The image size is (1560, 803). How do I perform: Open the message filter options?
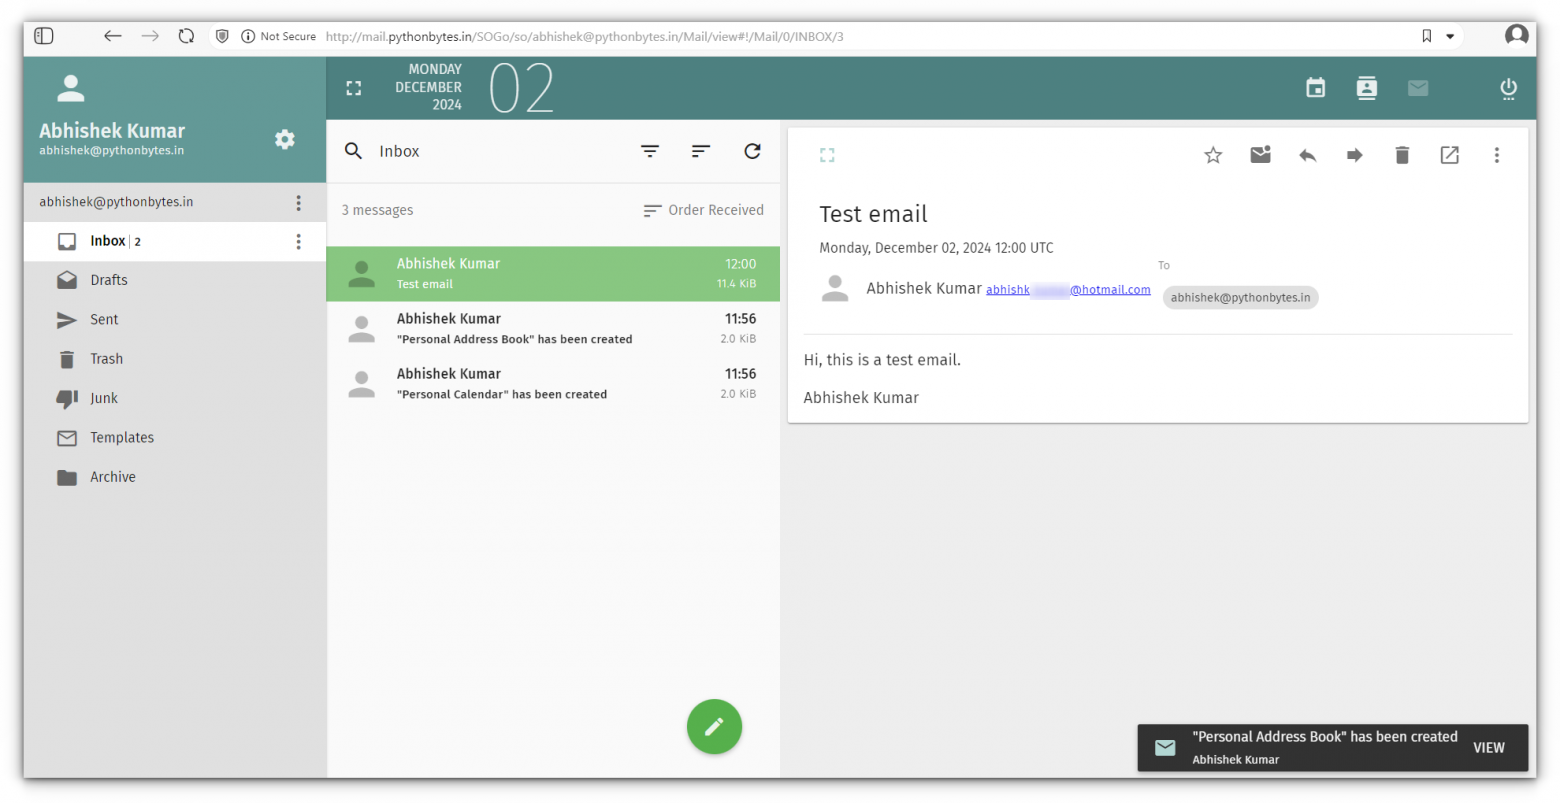click(x=650, y=151)
